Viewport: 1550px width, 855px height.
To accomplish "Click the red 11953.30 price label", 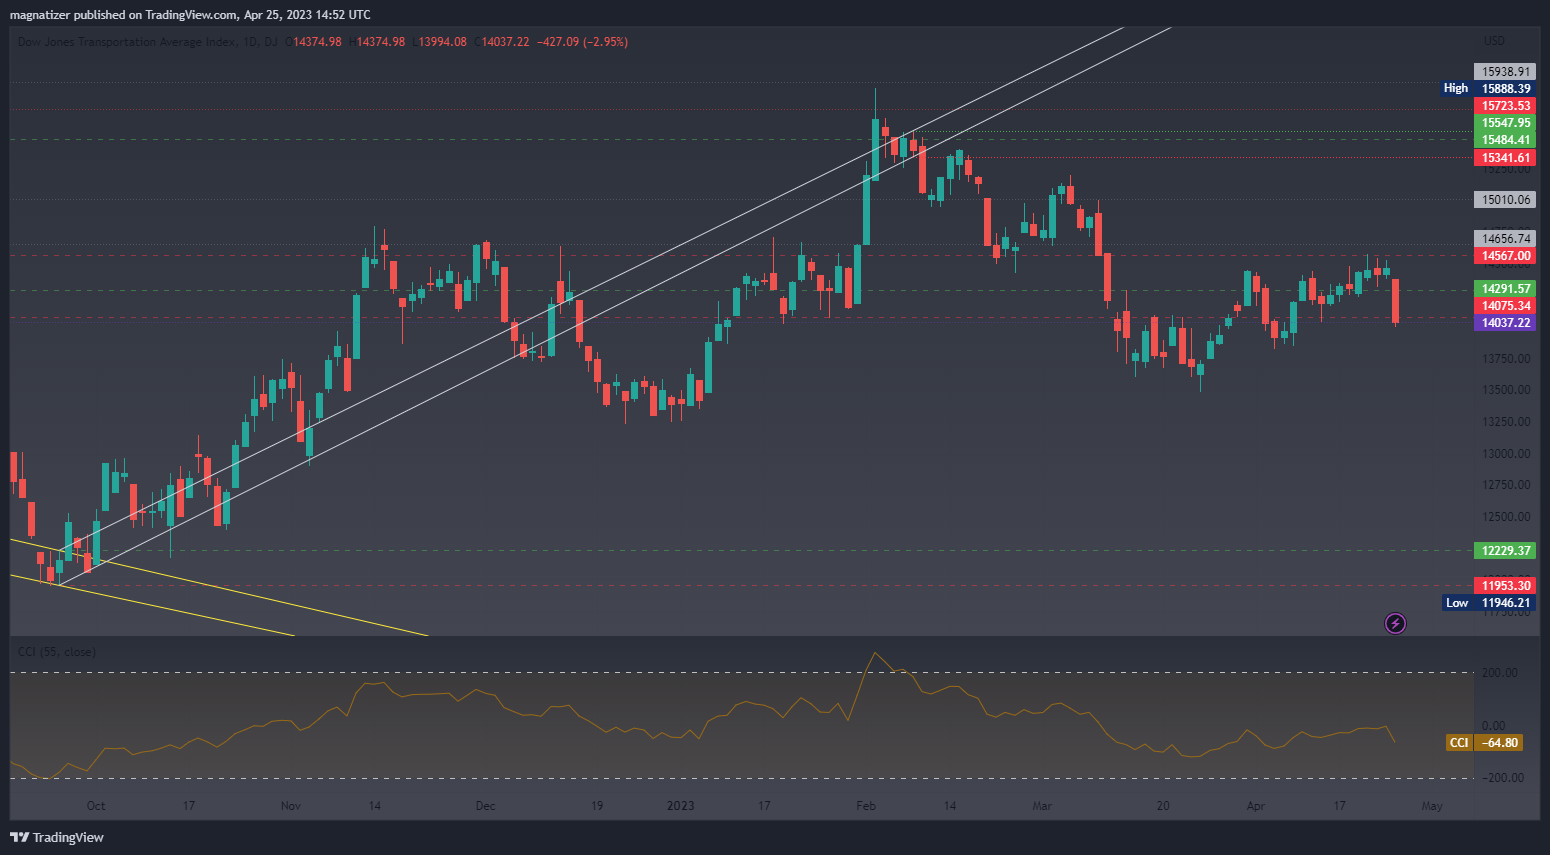I will [x=1505, y=586].
